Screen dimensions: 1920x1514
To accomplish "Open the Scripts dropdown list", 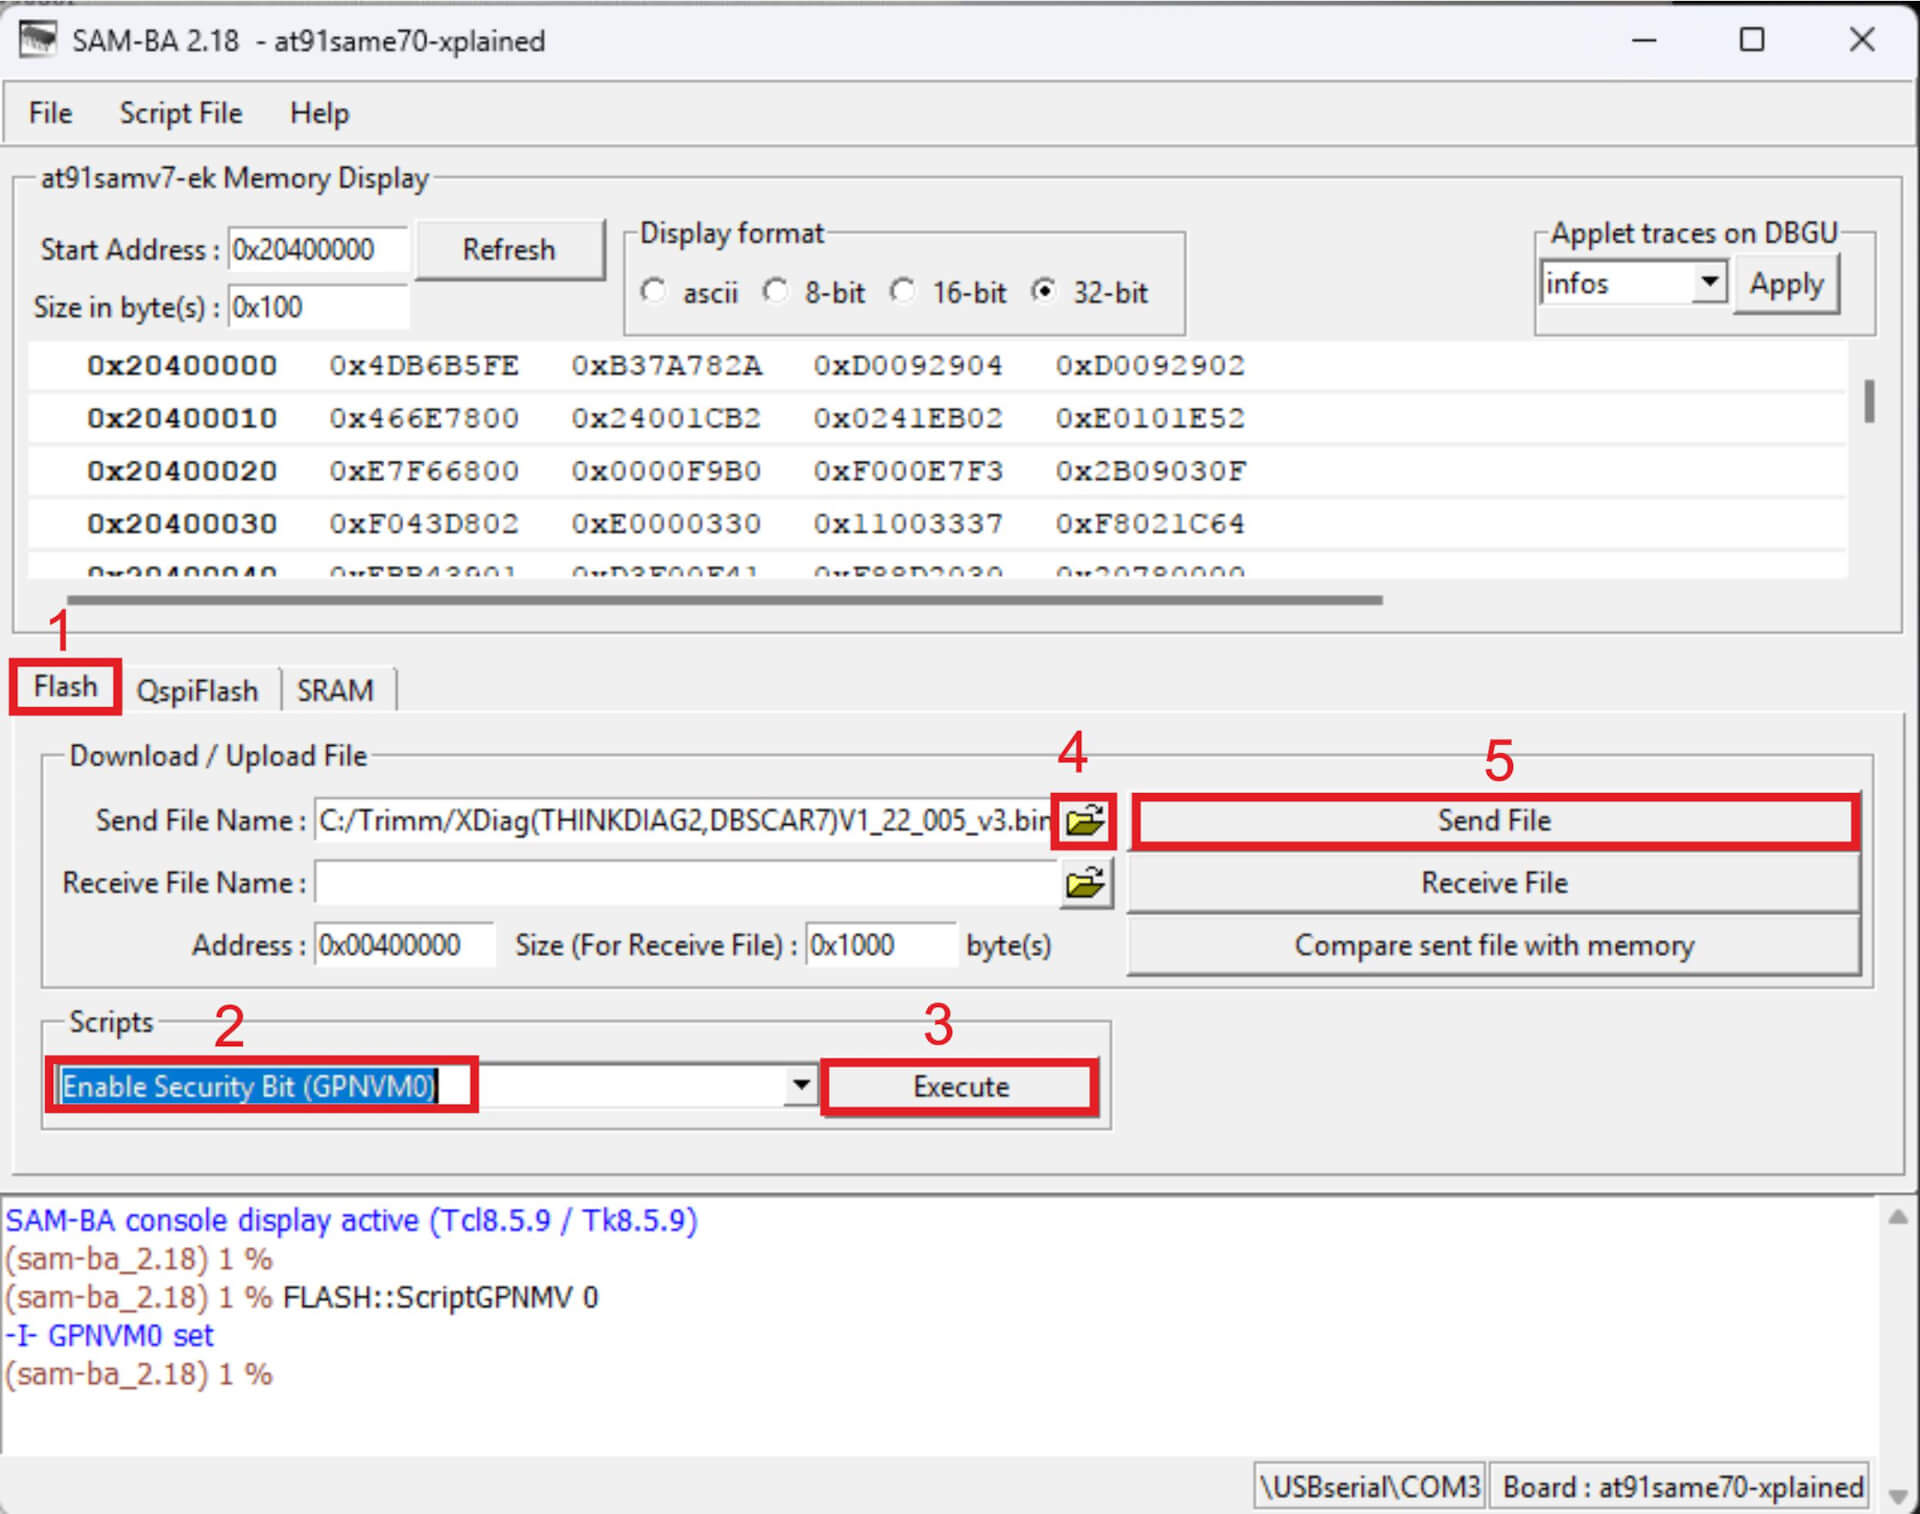I will pyautogui.click(x=800, y=1085).
